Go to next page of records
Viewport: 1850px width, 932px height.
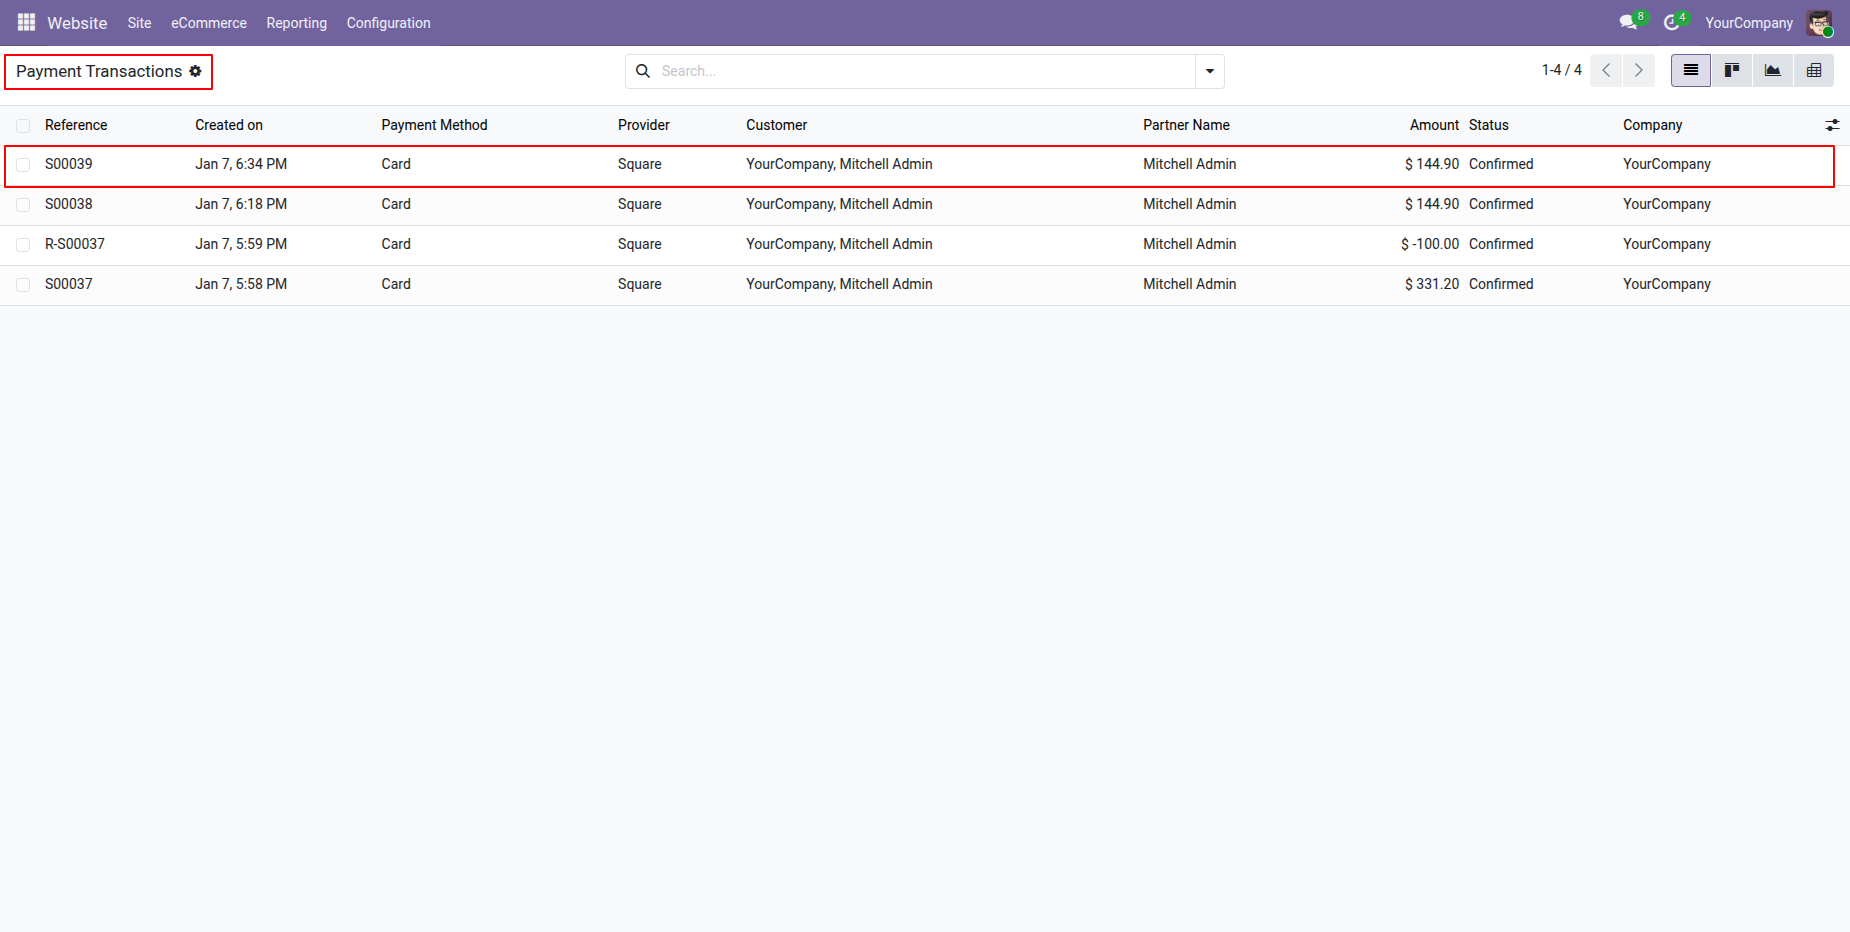(x=1638, y=71)
